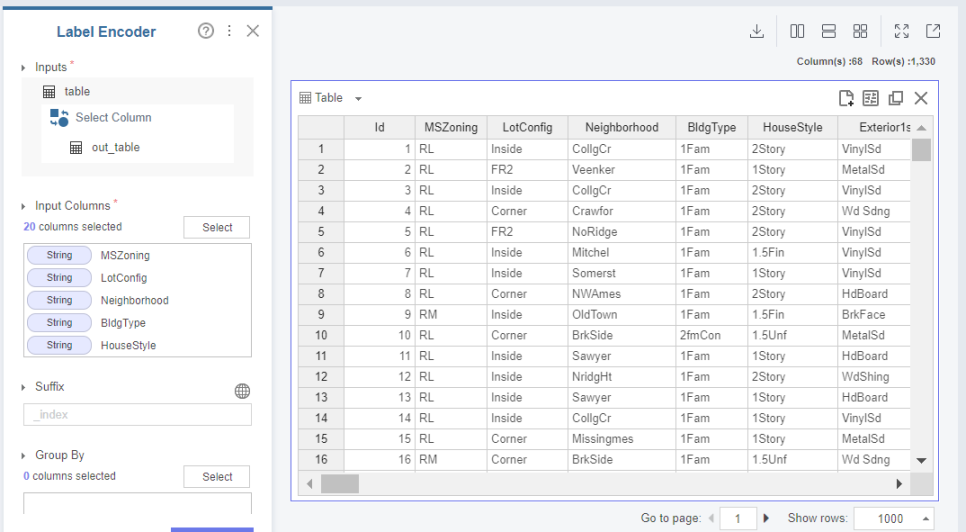Click the BldgType column header
This screenshot has width=966, height=532.
[x=712, y=127]
